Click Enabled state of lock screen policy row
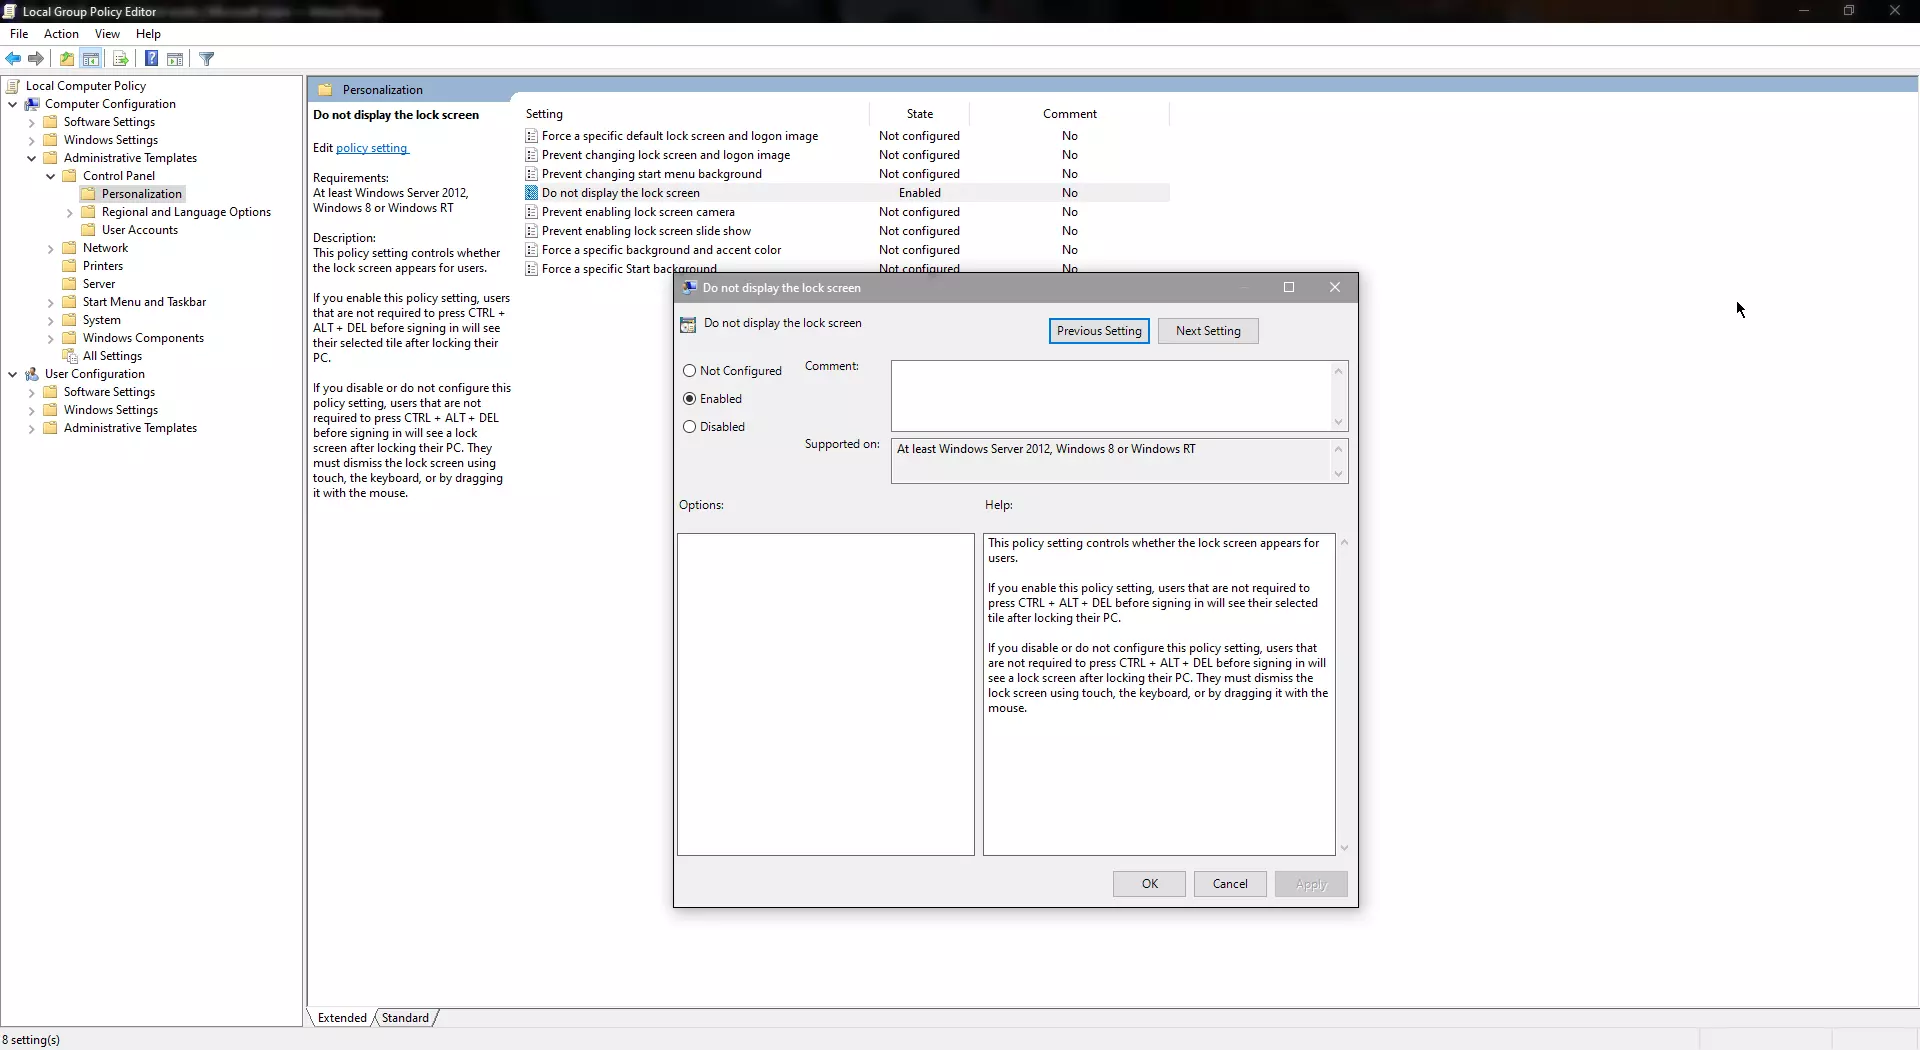1920x1050 pixels. [920, 193]
